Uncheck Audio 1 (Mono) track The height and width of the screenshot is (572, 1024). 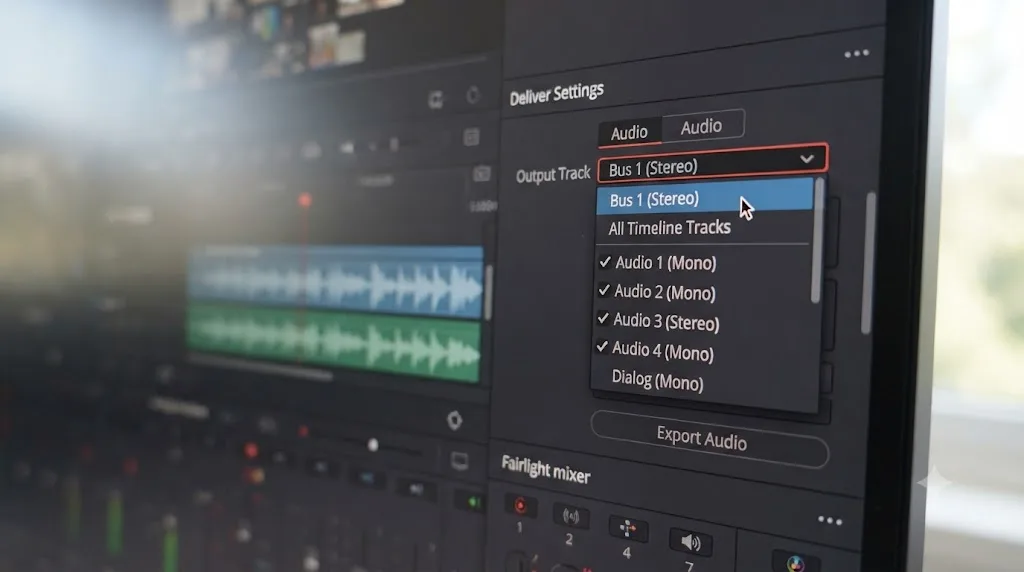[605, 262]
